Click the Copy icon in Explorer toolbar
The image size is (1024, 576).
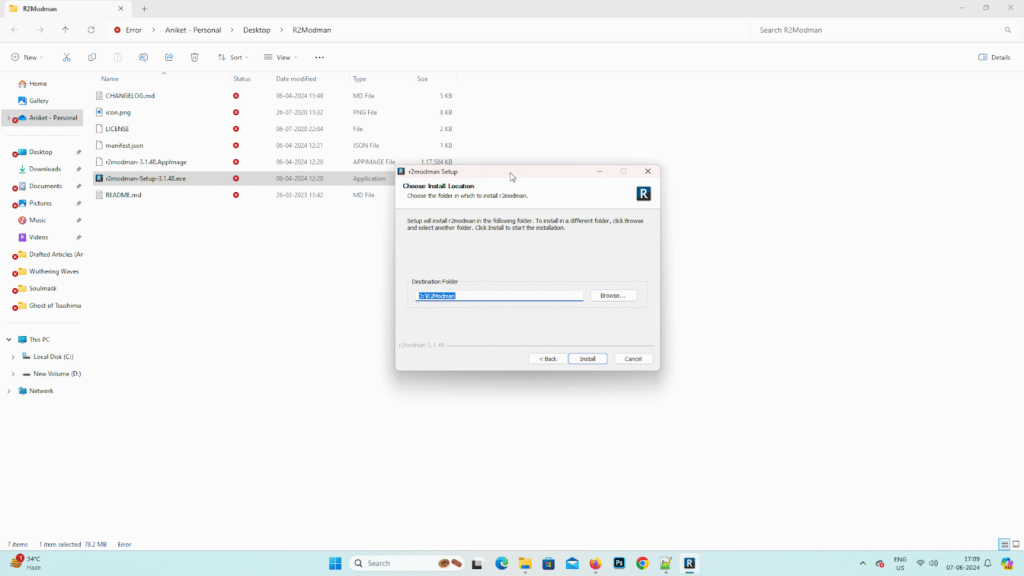pyautogui.click(x=92, y=57)
